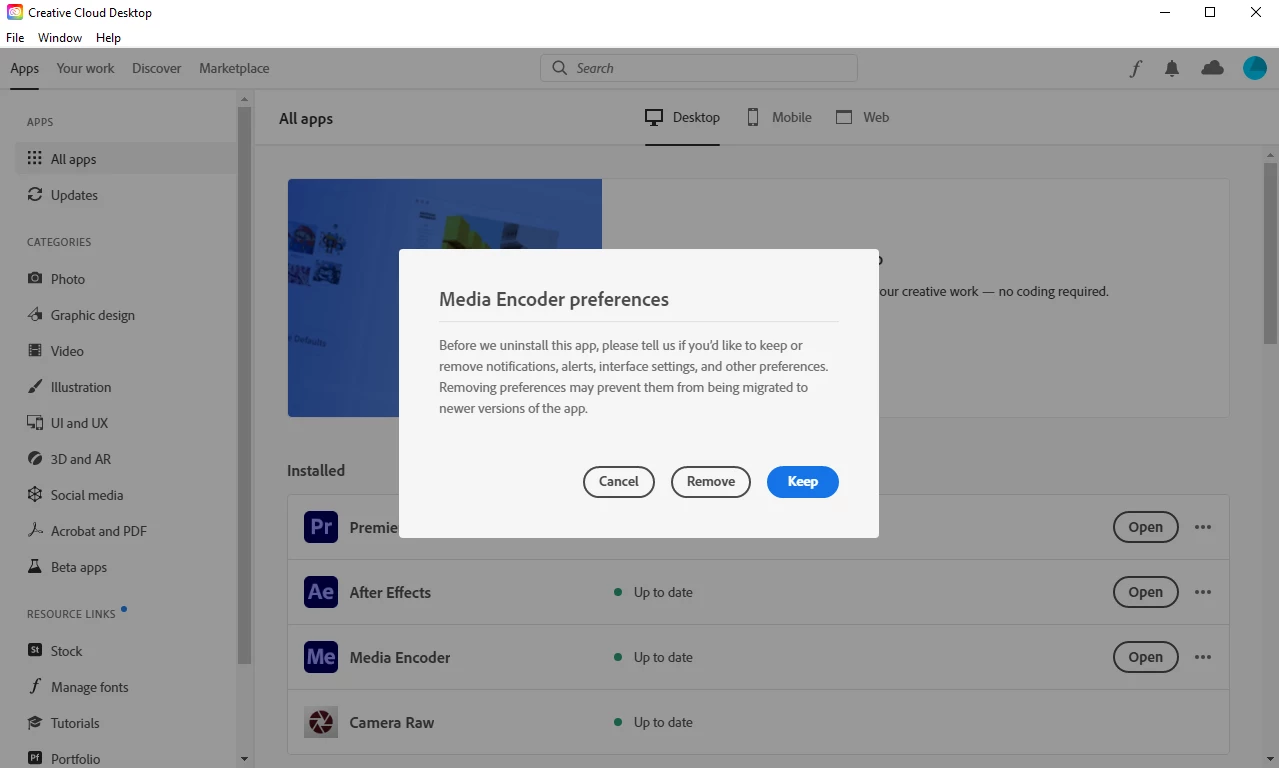This screenshot has height=768, width=1279.
Task: Cancel the Media Encoder uninstall dialog
Action: [618, 481]
